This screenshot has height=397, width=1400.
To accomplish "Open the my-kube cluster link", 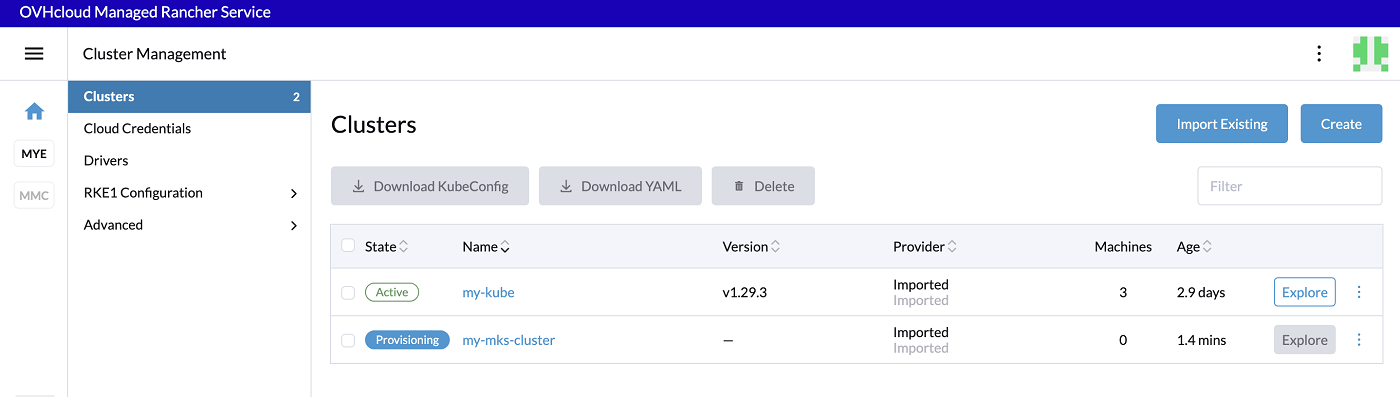I will [x=488, y=293].
